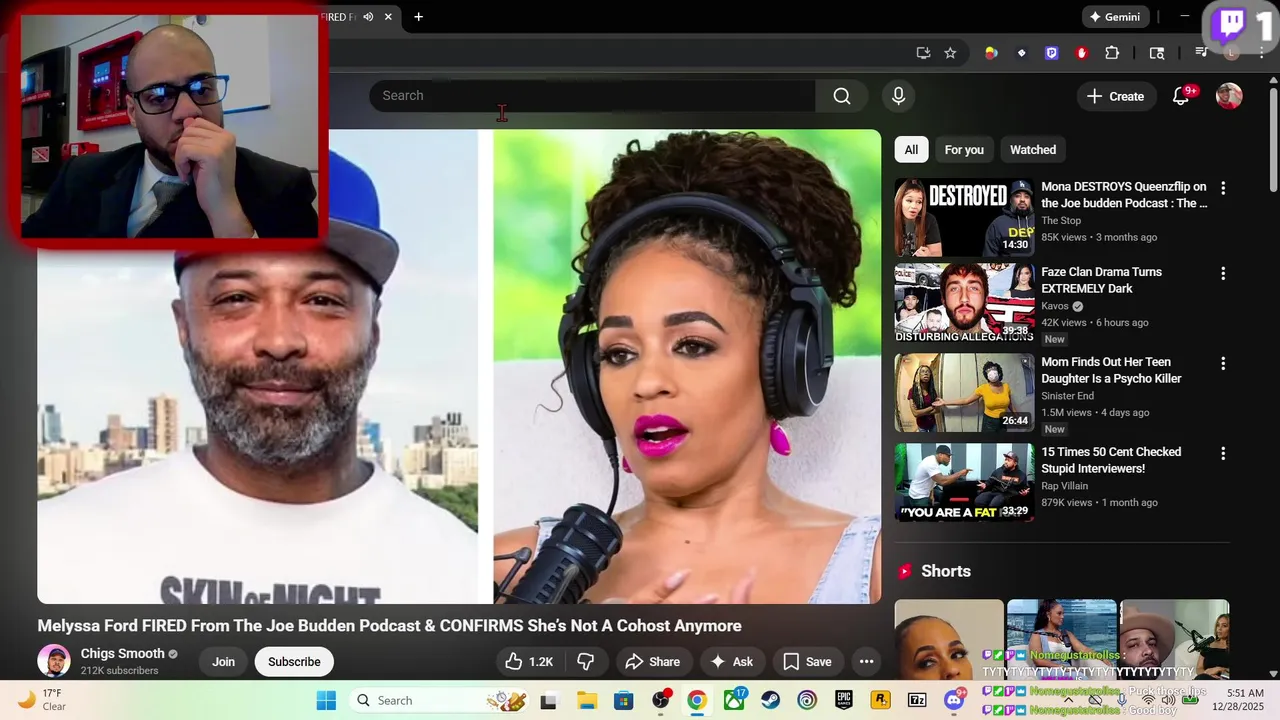The height and width of the screenshot is (720, 1280).
Task: Open options for Faze Clan Drama video
Action: point(1222,273)
